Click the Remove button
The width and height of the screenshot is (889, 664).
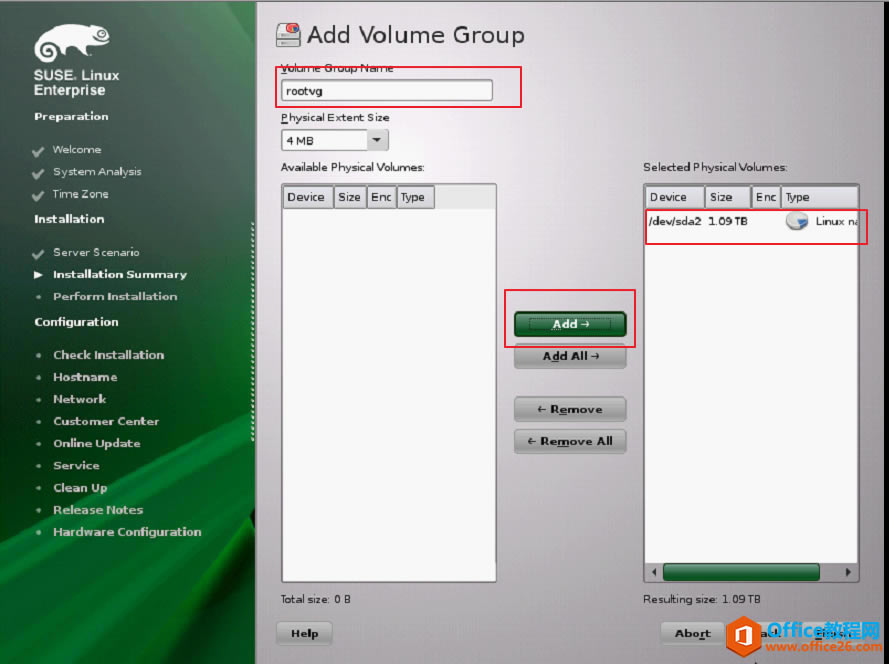coord(570,409)
